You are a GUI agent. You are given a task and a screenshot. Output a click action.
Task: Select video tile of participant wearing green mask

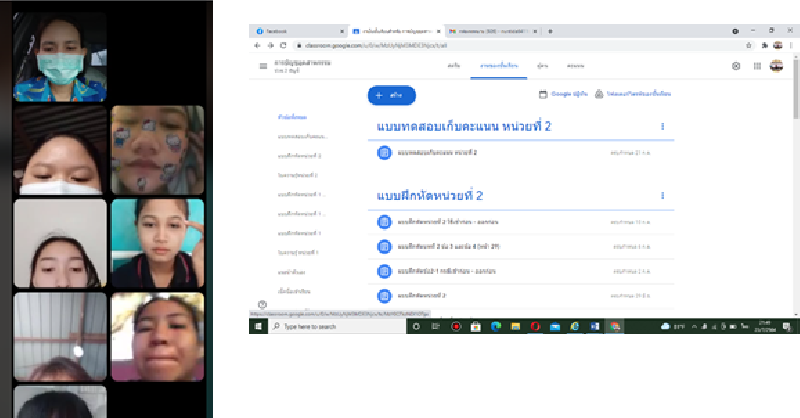coord(60,50)
